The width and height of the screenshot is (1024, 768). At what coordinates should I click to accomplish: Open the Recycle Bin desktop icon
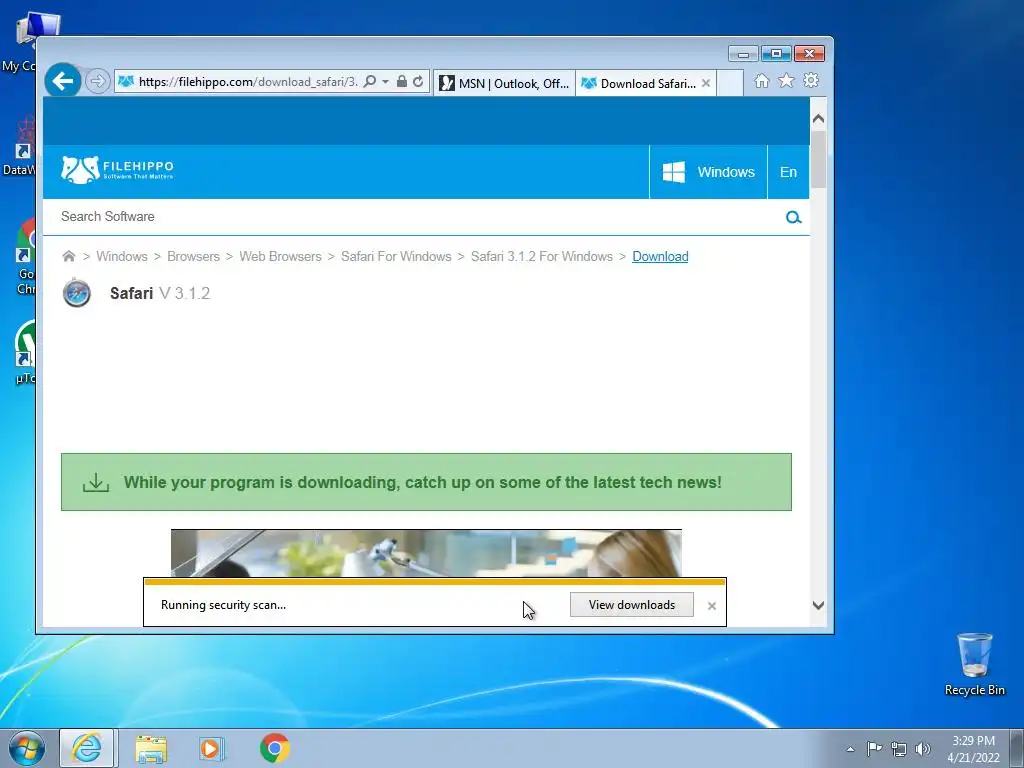pos(974,664)
